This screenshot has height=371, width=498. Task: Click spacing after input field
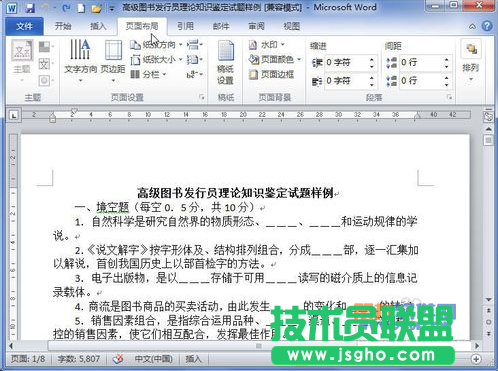tap(421, 81)
